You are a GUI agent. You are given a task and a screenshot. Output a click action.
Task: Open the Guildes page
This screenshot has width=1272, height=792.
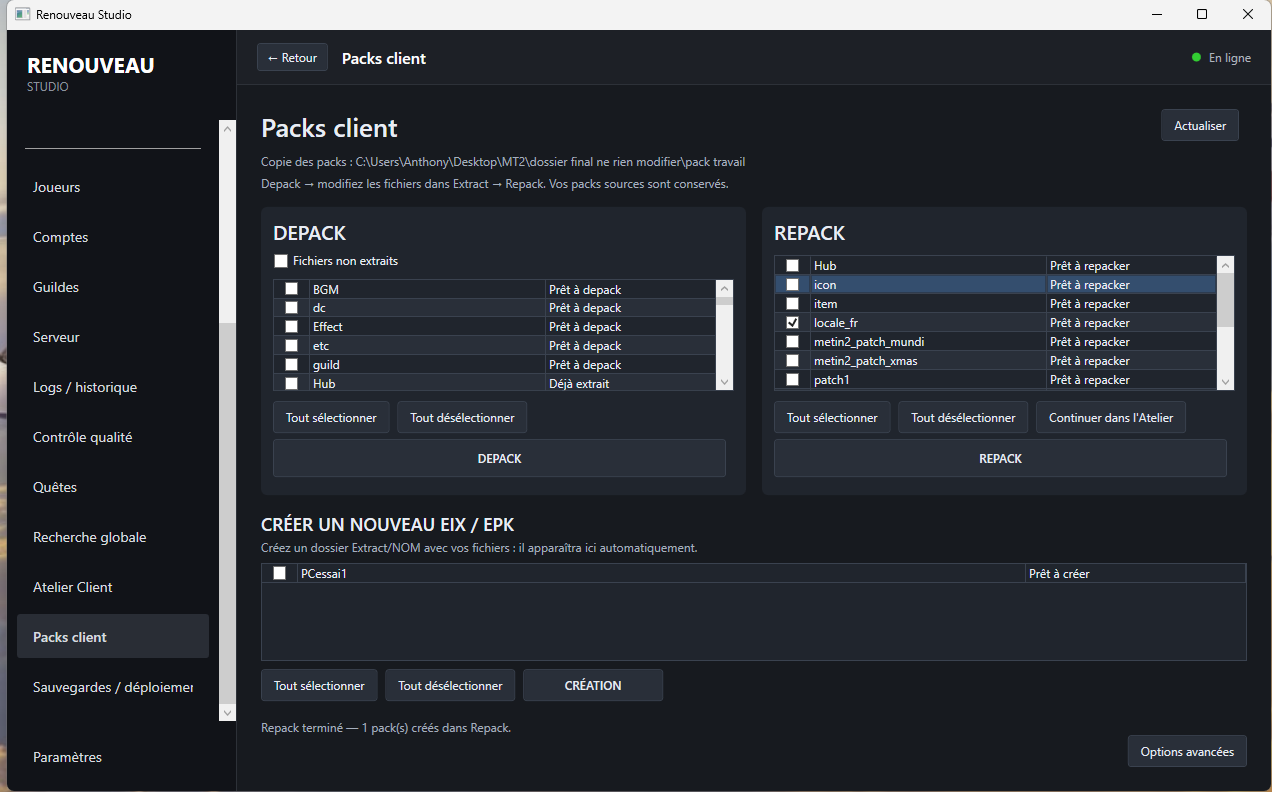click(x=113, y=287)
